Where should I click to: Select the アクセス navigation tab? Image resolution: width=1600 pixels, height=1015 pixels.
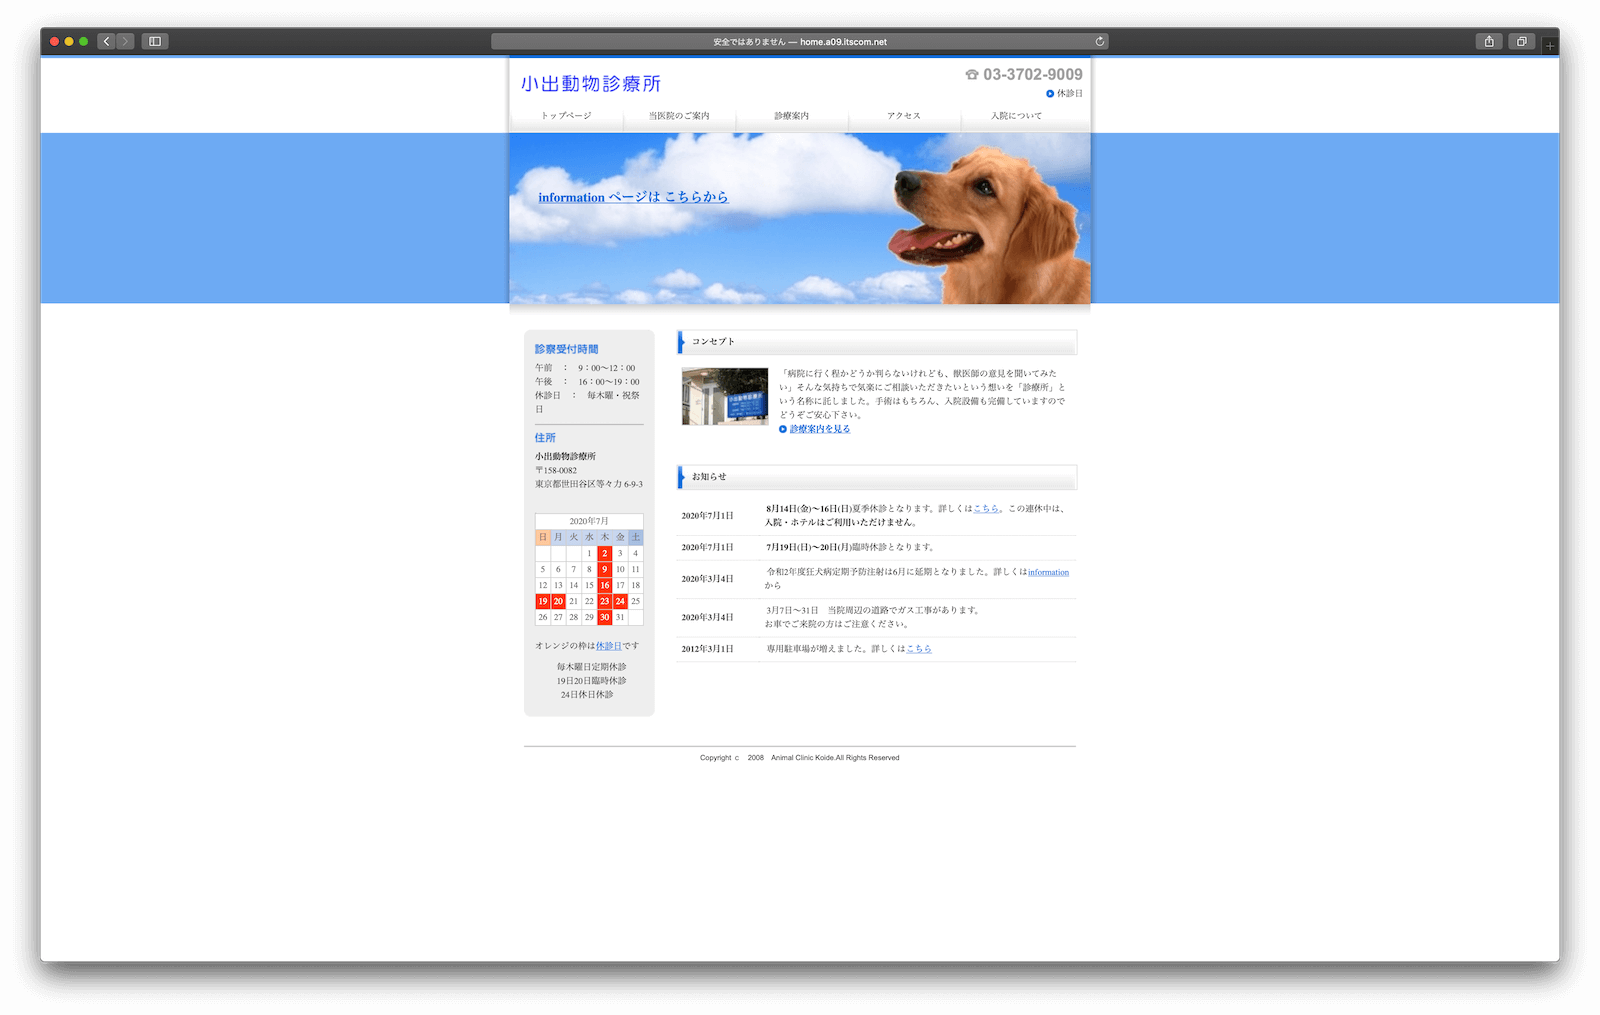point(904,116)
